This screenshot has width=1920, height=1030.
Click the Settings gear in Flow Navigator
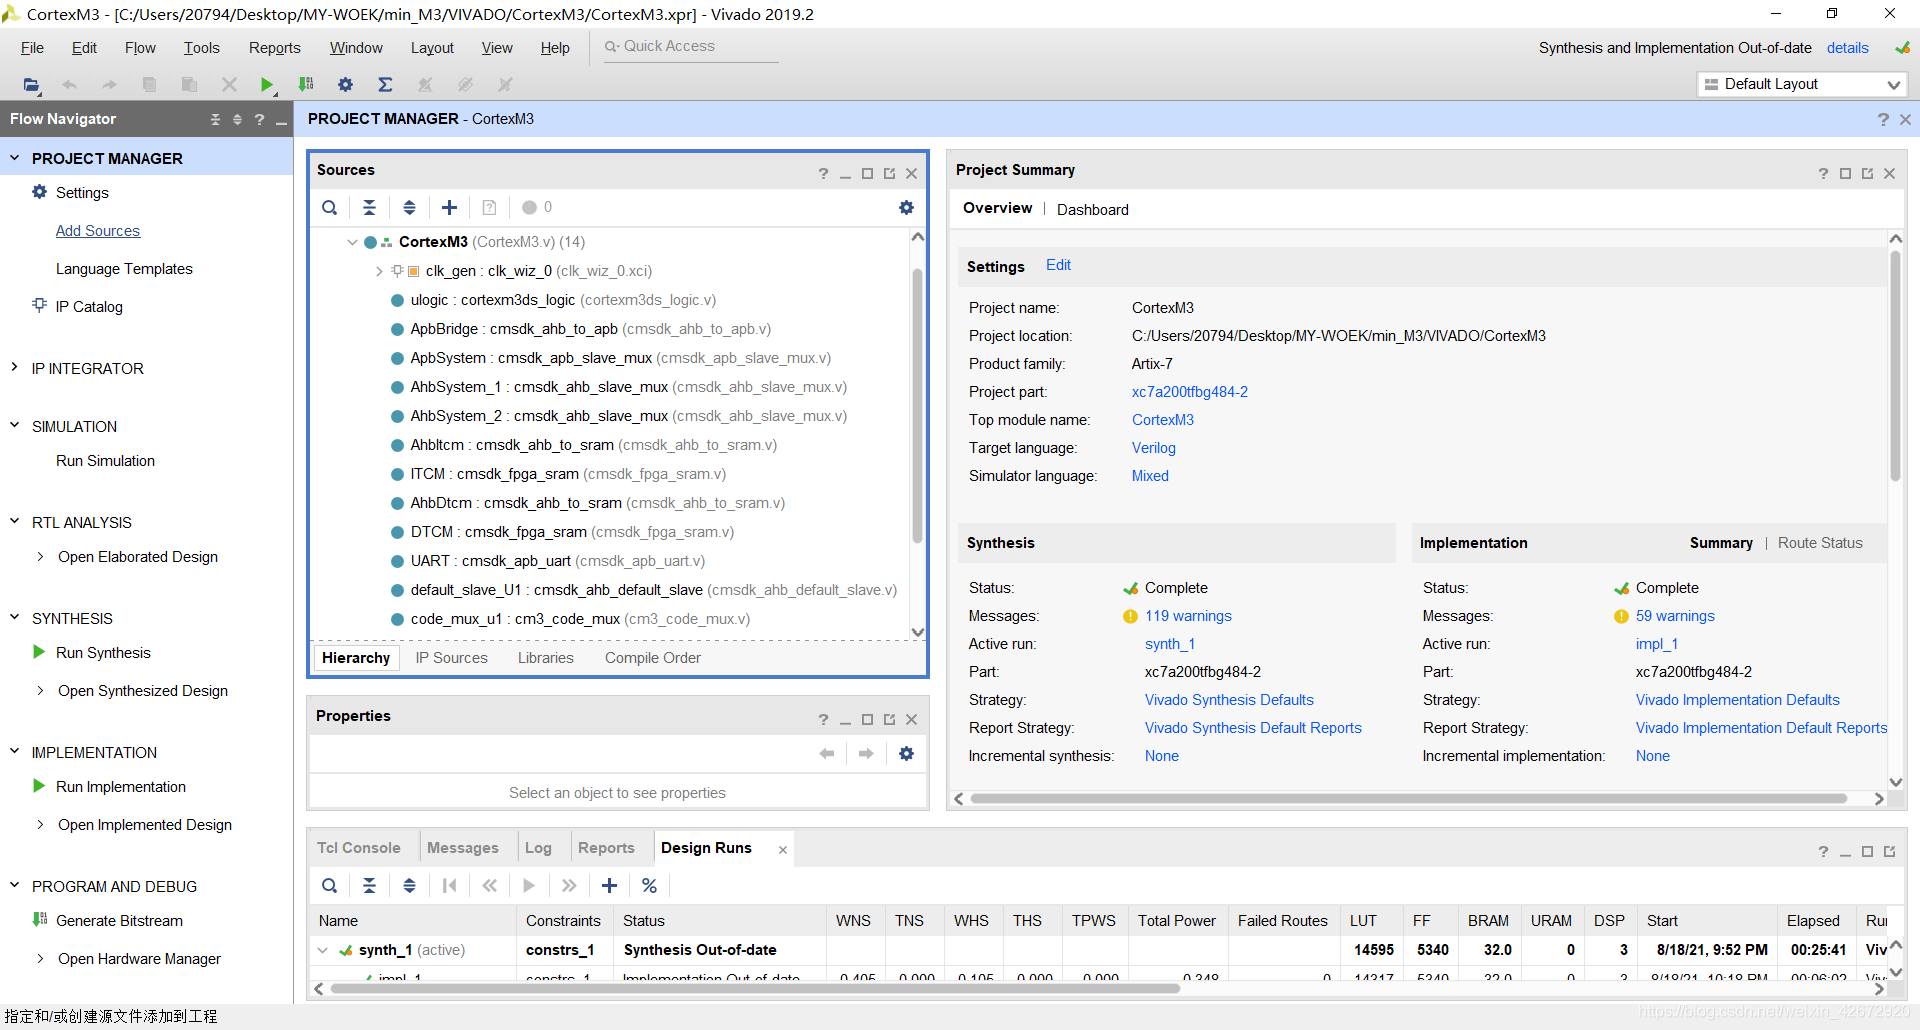click(39, 192)
